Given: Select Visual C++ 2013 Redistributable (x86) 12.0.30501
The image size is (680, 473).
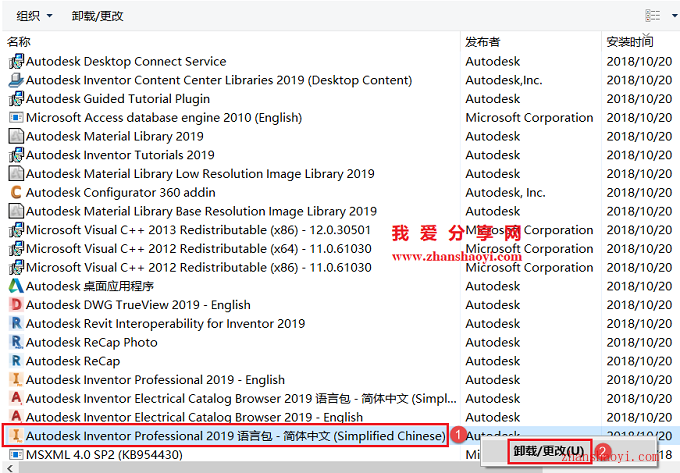Looking at the screenshot, I should click(x=198, y=230).
